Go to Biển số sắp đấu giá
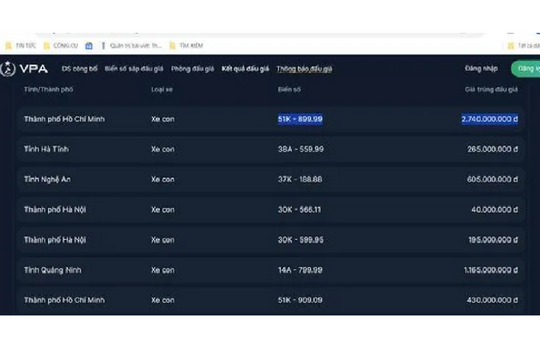The image size is (540, 360). (x=134, y=69)
